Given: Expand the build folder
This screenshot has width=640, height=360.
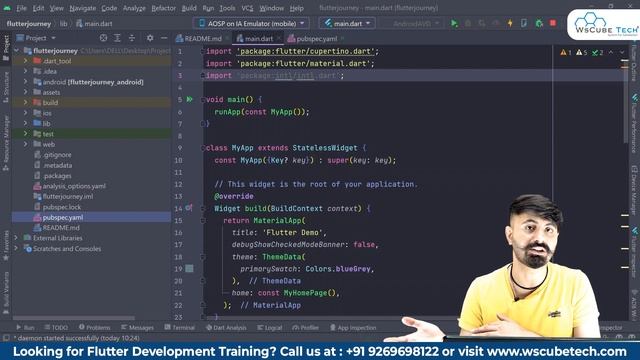Looking at the screenshot, I should click(25, 102).
